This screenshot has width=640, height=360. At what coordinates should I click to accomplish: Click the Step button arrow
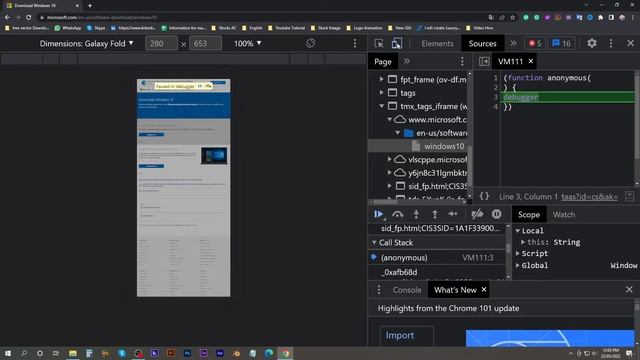(453, 214)
